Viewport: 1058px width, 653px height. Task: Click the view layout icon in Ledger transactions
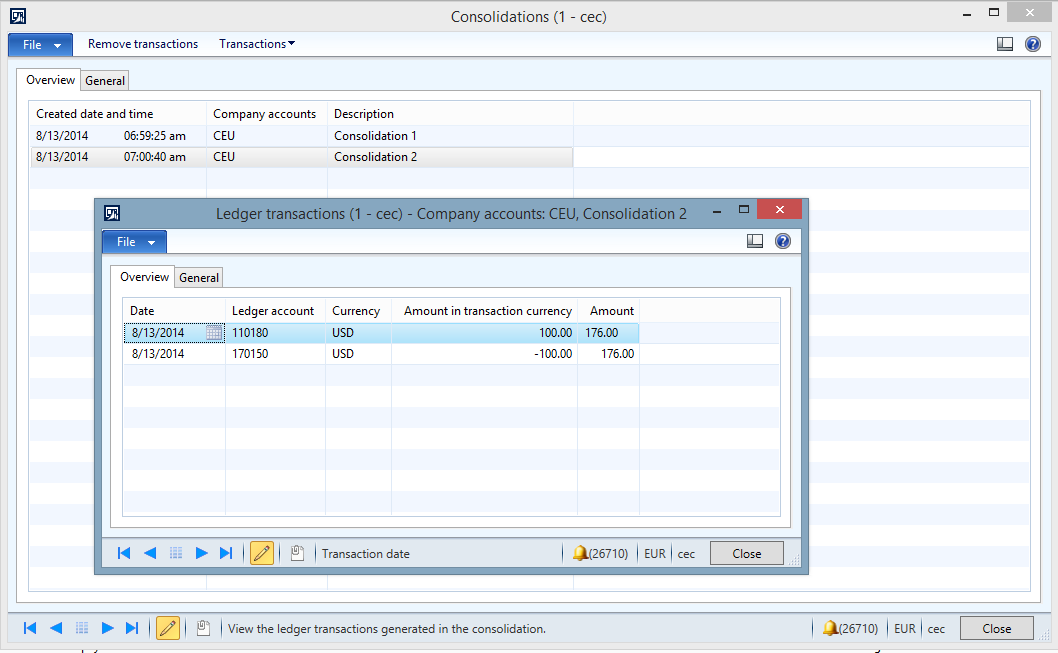(x=755, y=241)
